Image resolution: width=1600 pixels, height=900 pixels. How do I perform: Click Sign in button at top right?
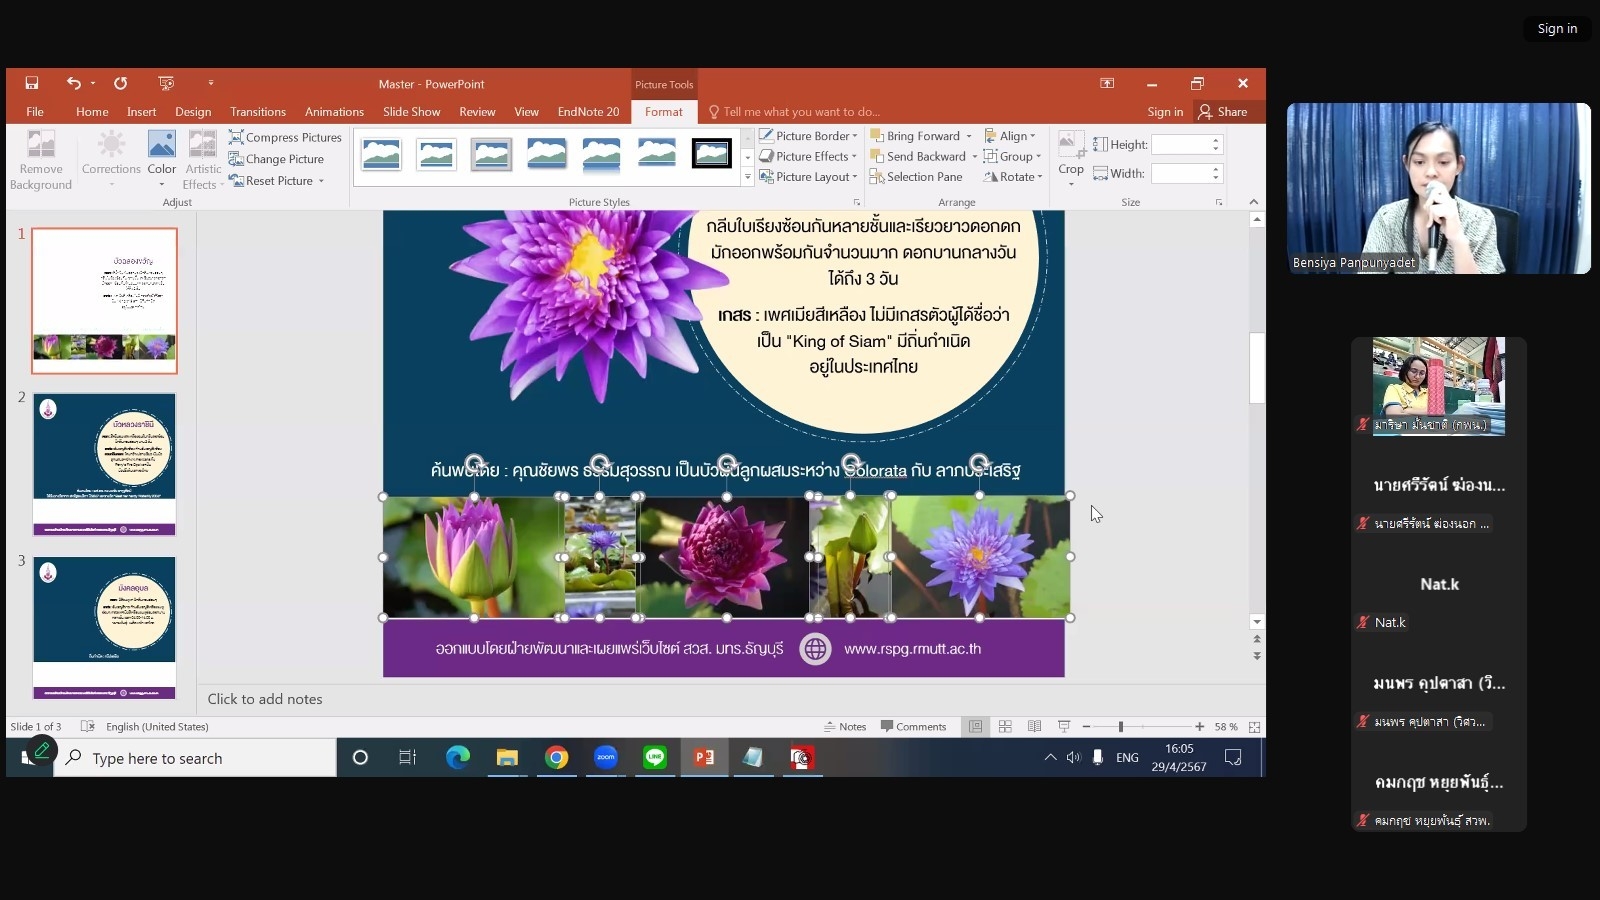click(x=1557, y=29)
